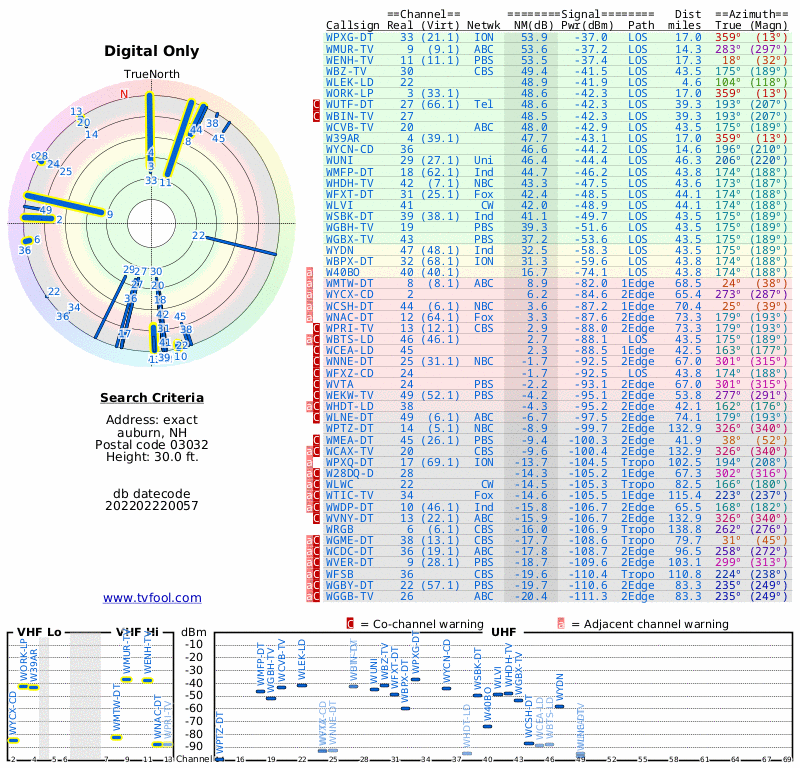
Task: Click co-channel icon beside WLNE-DT
Action: (316, 417)
